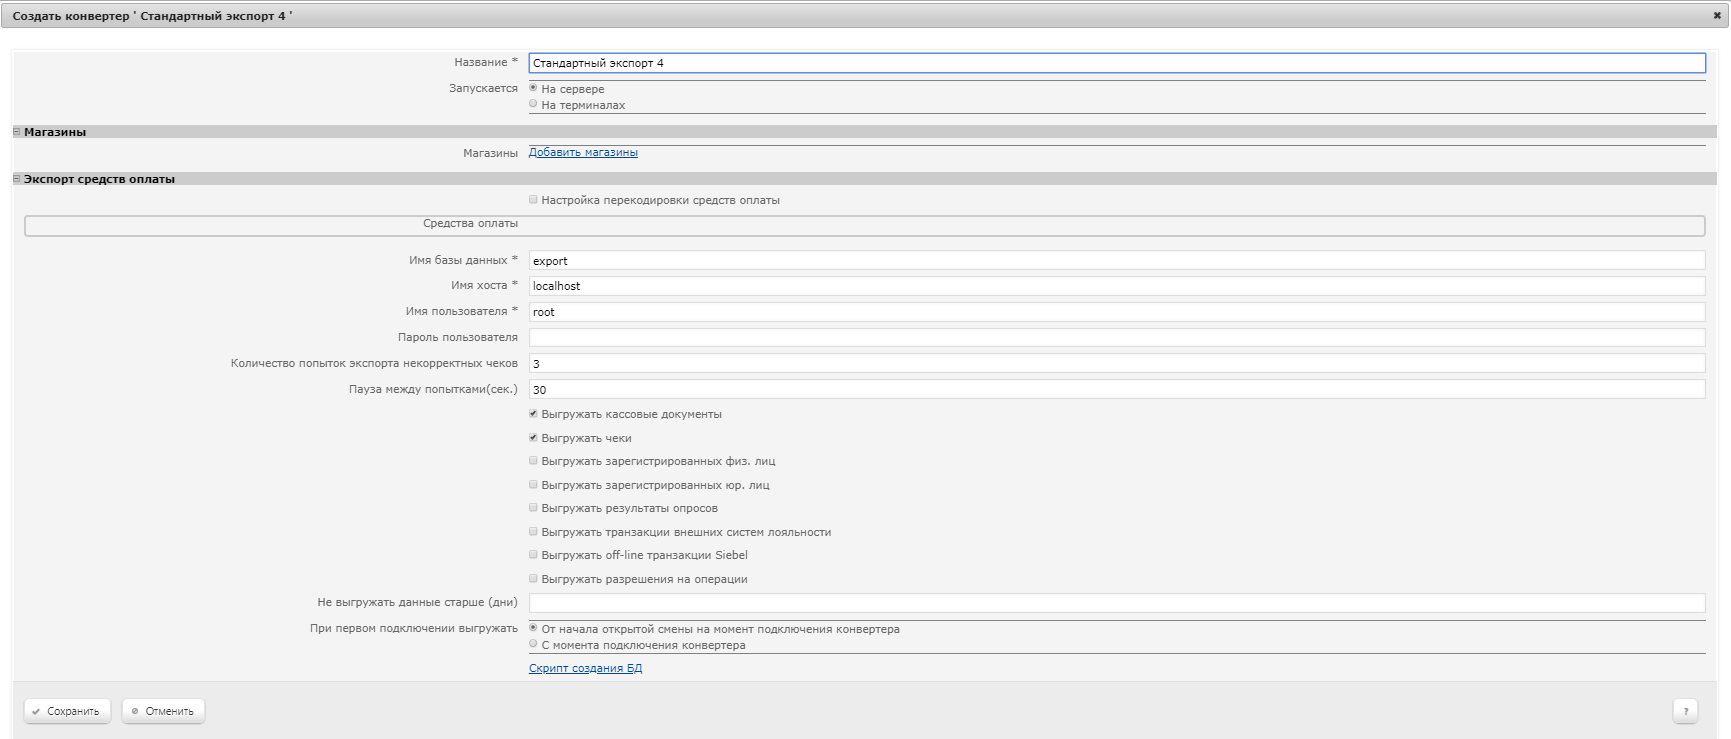Screen dimensions: 1731x739
Task: Open the Скрипт создания БД link
Action: tap(585, 668)
